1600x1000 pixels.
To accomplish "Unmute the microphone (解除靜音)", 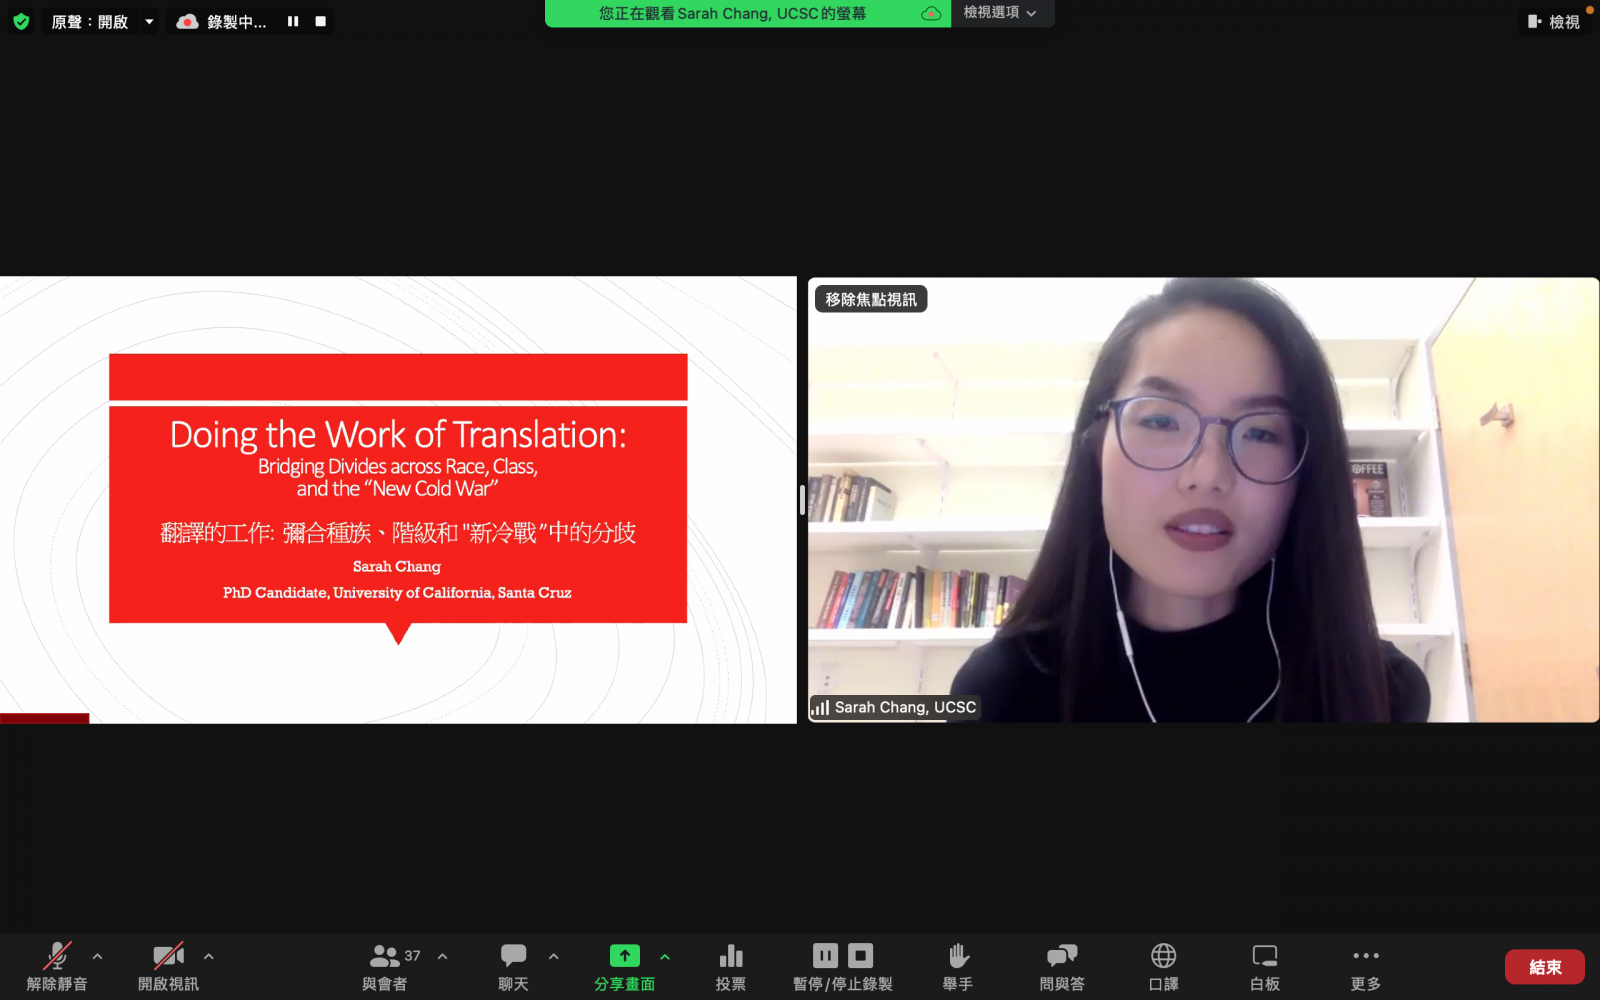I will pyautogui.click(x=57, y=957).
